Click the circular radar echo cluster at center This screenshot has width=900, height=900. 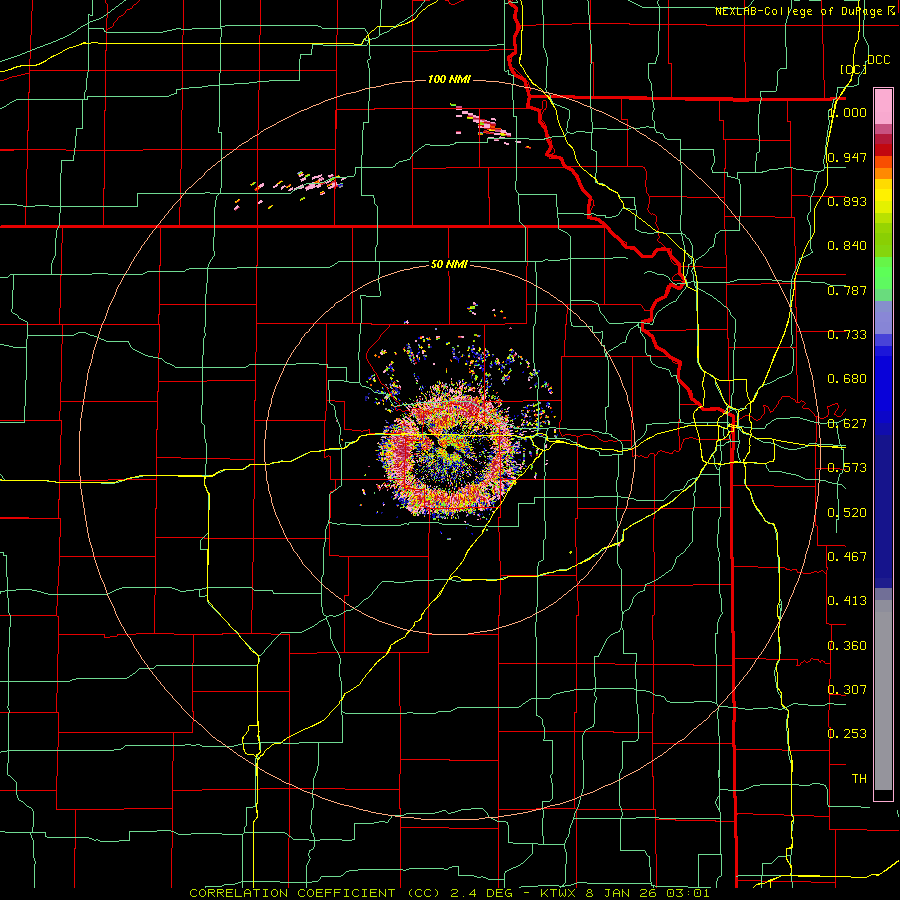pyautogui.click(x=452, y=452)
